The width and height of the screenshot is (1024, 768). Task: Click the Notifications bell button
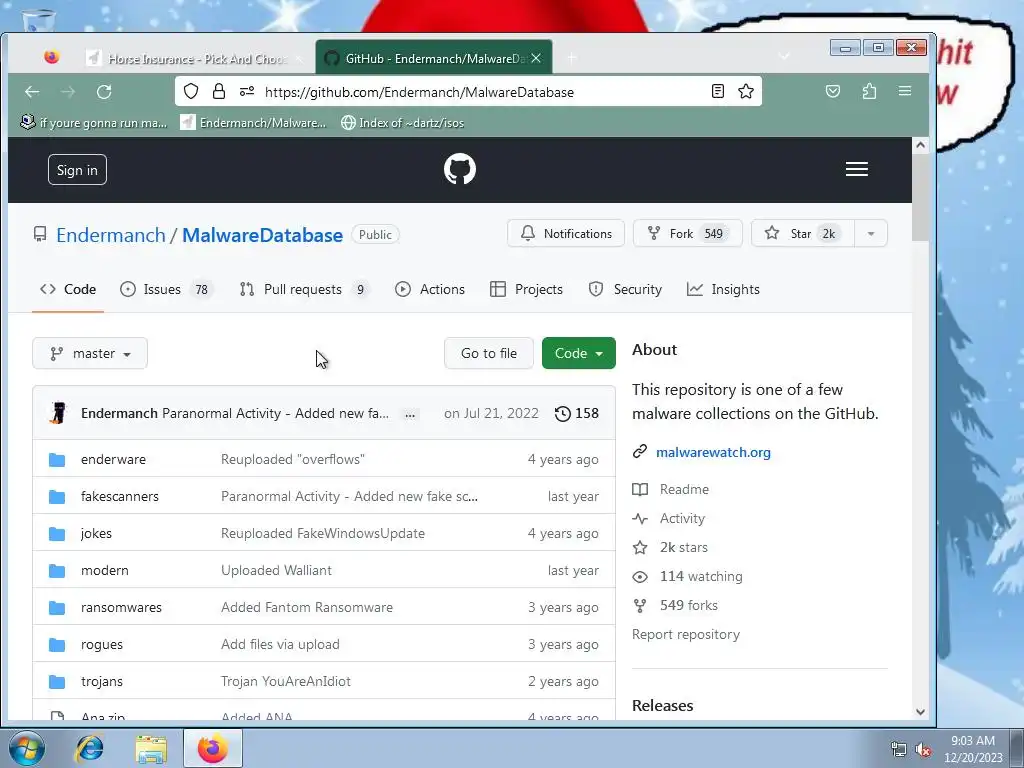pos(566,233)
